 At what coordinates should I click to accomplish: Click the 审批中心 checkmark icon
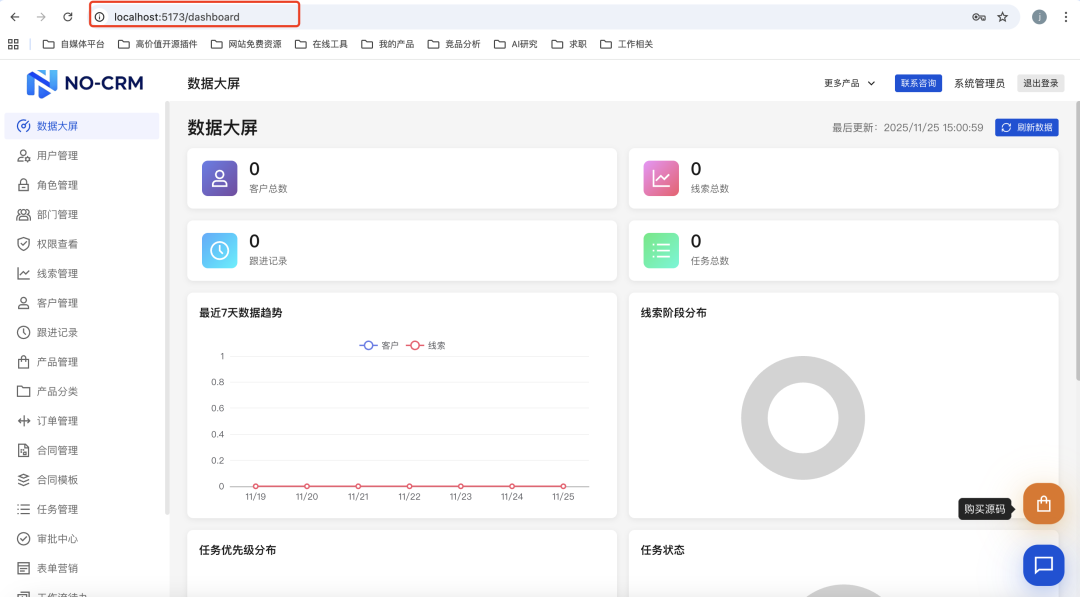tap(23, 538)
